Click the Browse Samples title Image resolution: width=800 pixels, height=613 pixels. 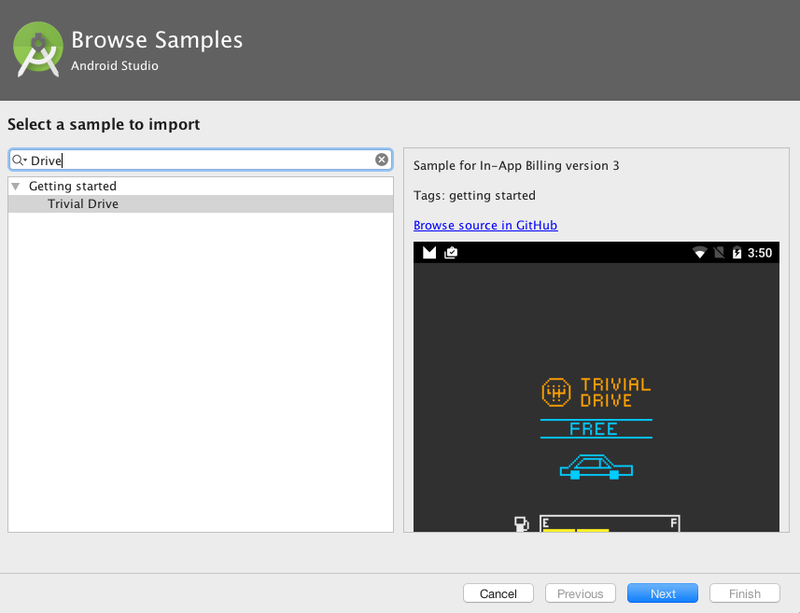click(x=157, y=40)
